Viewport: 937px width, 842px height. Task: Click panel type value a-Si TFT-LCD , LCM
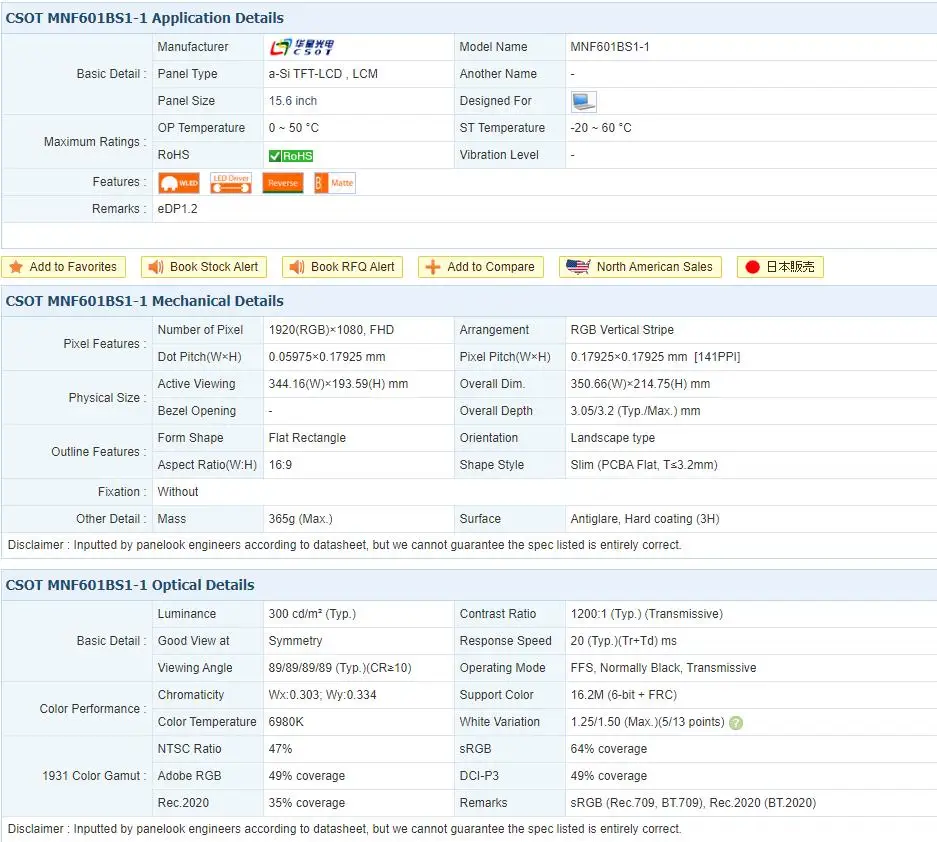point(323,74)
